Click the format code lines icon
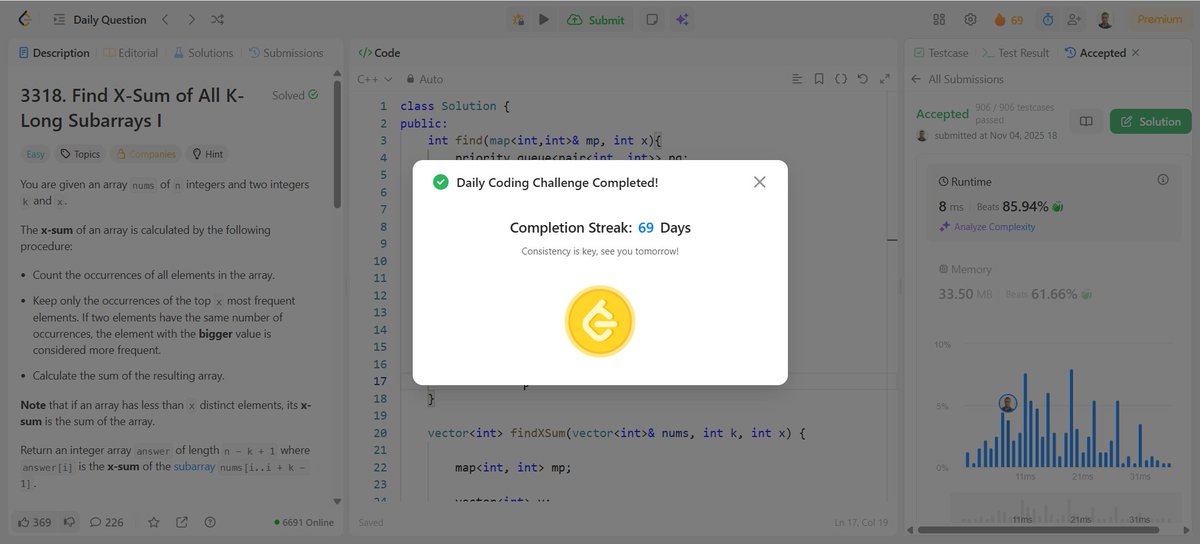This screenshot has height=544, width=1200. point(797,79)
